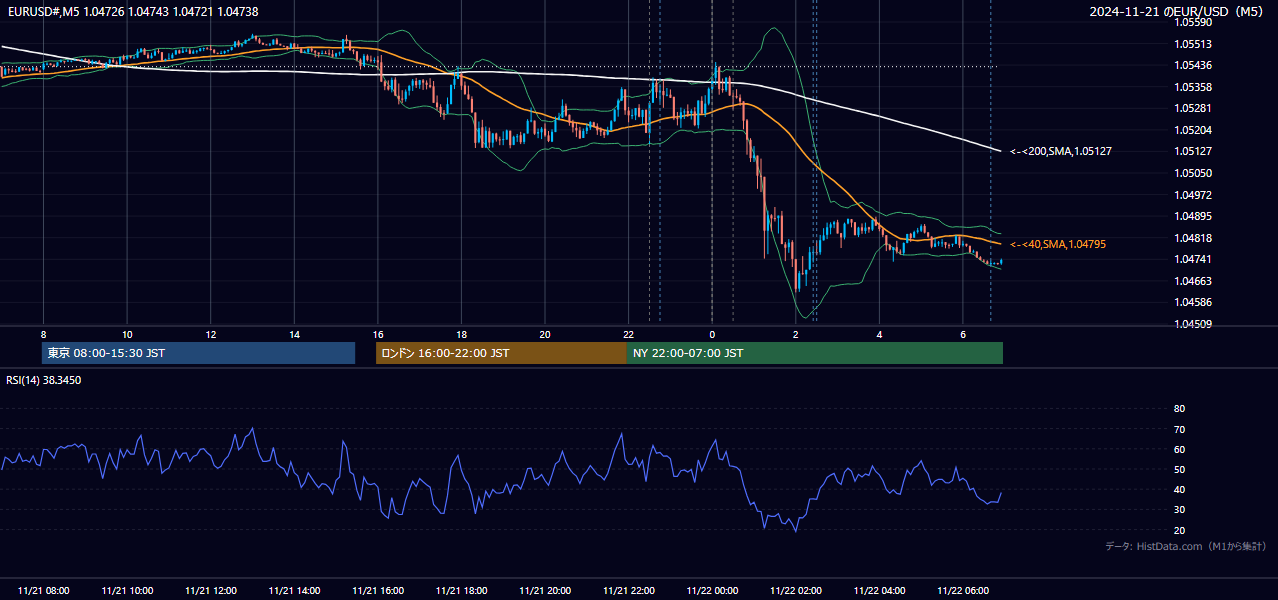Click hour tick 6 under price chart
Viewport: 1278px width, 600px height.
962,334
